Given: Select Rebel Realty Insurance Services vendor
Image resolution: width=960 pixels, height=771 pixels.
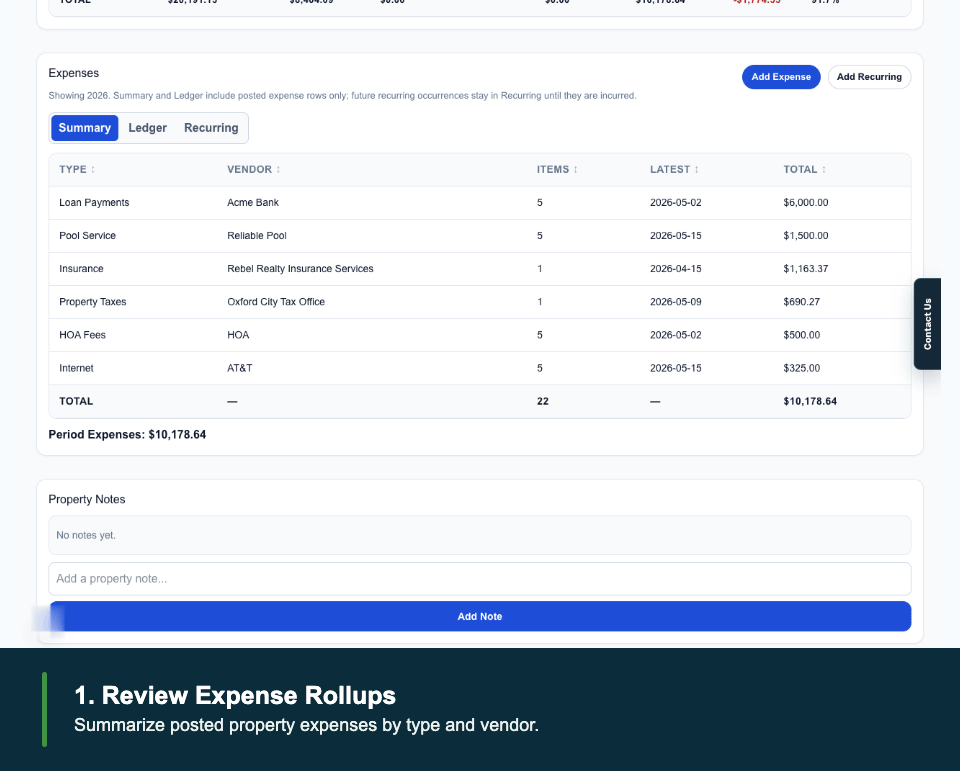Looking at the screenshot, I should click(x=300, y=269).
